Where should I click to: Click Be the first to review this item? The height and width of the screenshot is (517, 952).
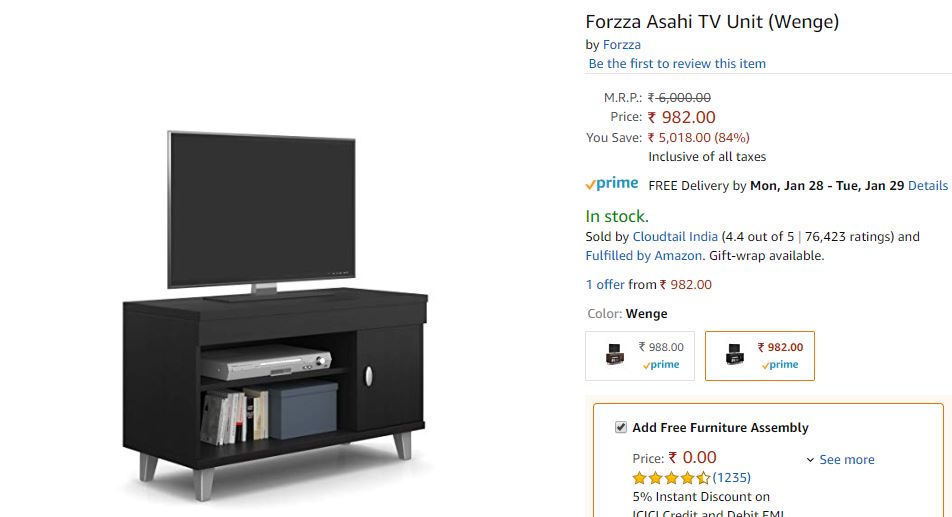[x=677, y=64]
